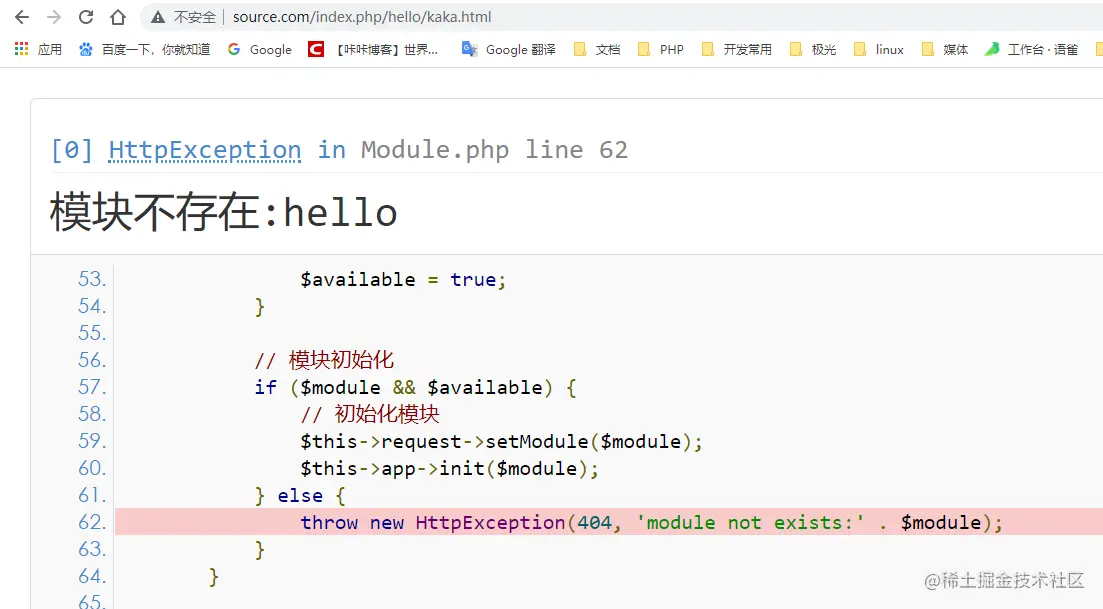Click the string 'module not exists:'

(750, 523)
